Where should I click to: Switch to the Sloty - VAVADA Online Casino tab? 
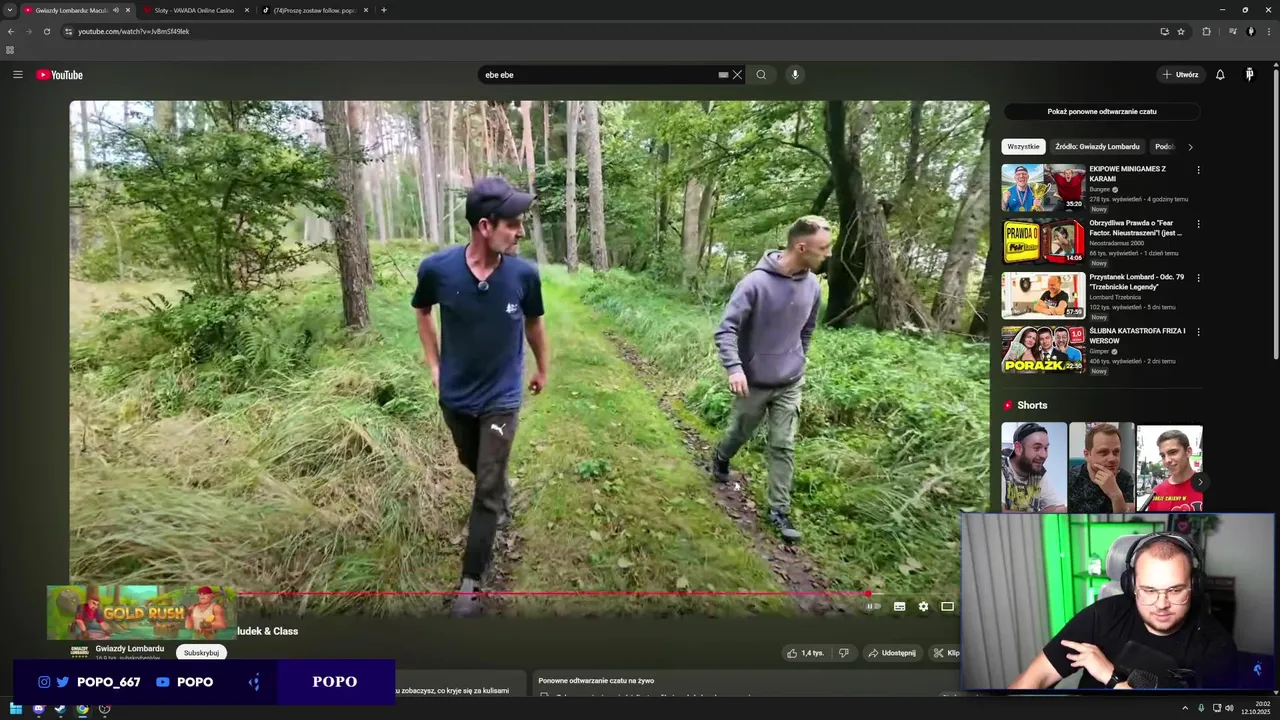point(194,10)
